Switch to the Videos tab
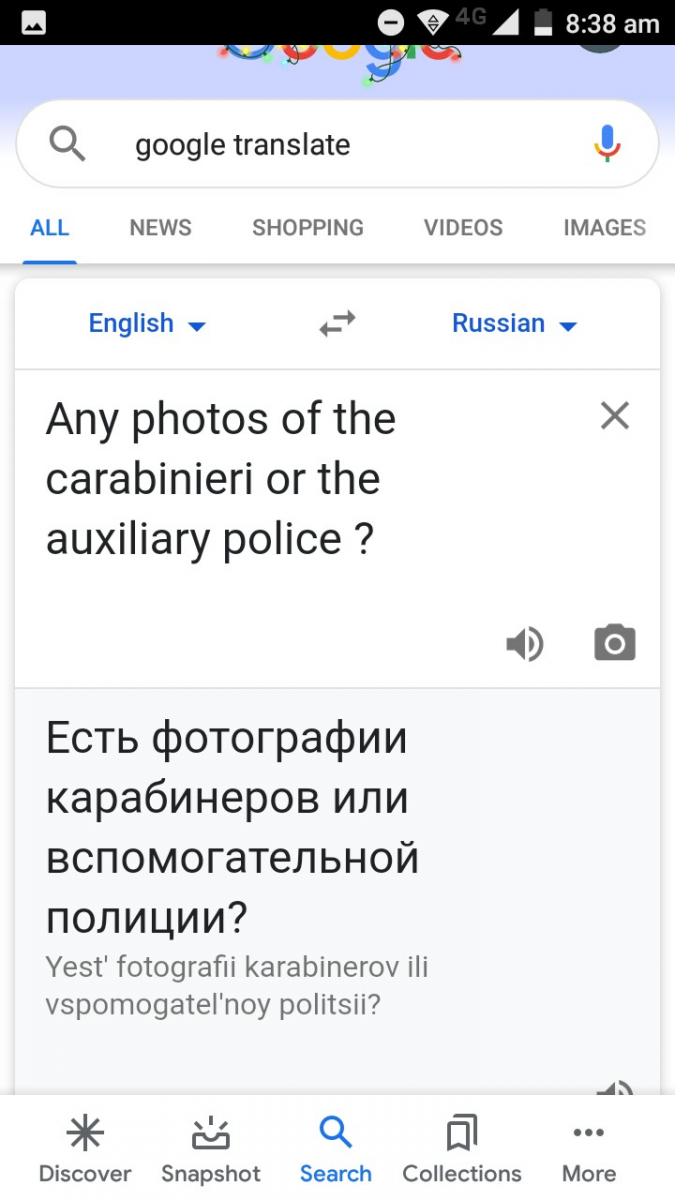The height and width of the screenshot is (1200, 675). click(463, 228)
